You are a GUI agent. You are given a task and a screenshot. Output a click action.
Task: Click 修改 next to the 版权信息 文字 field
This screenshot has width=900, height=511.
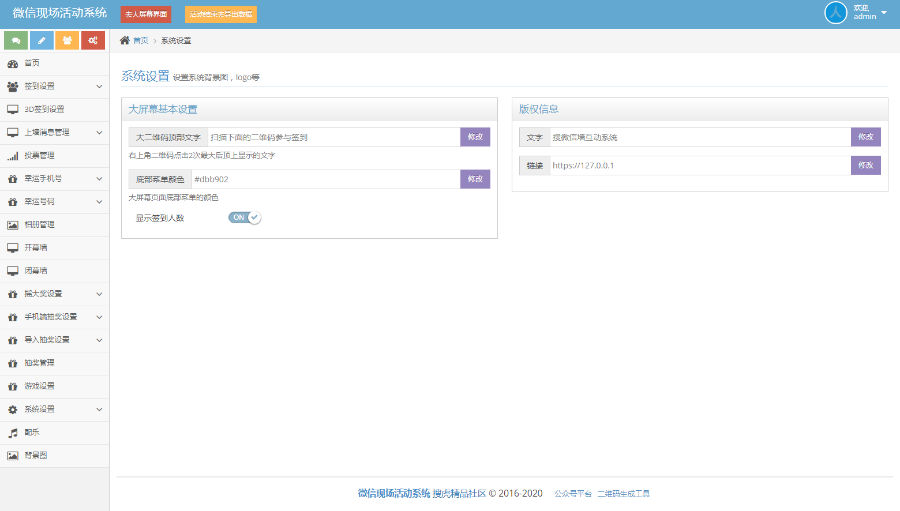[x=866, y=137]
